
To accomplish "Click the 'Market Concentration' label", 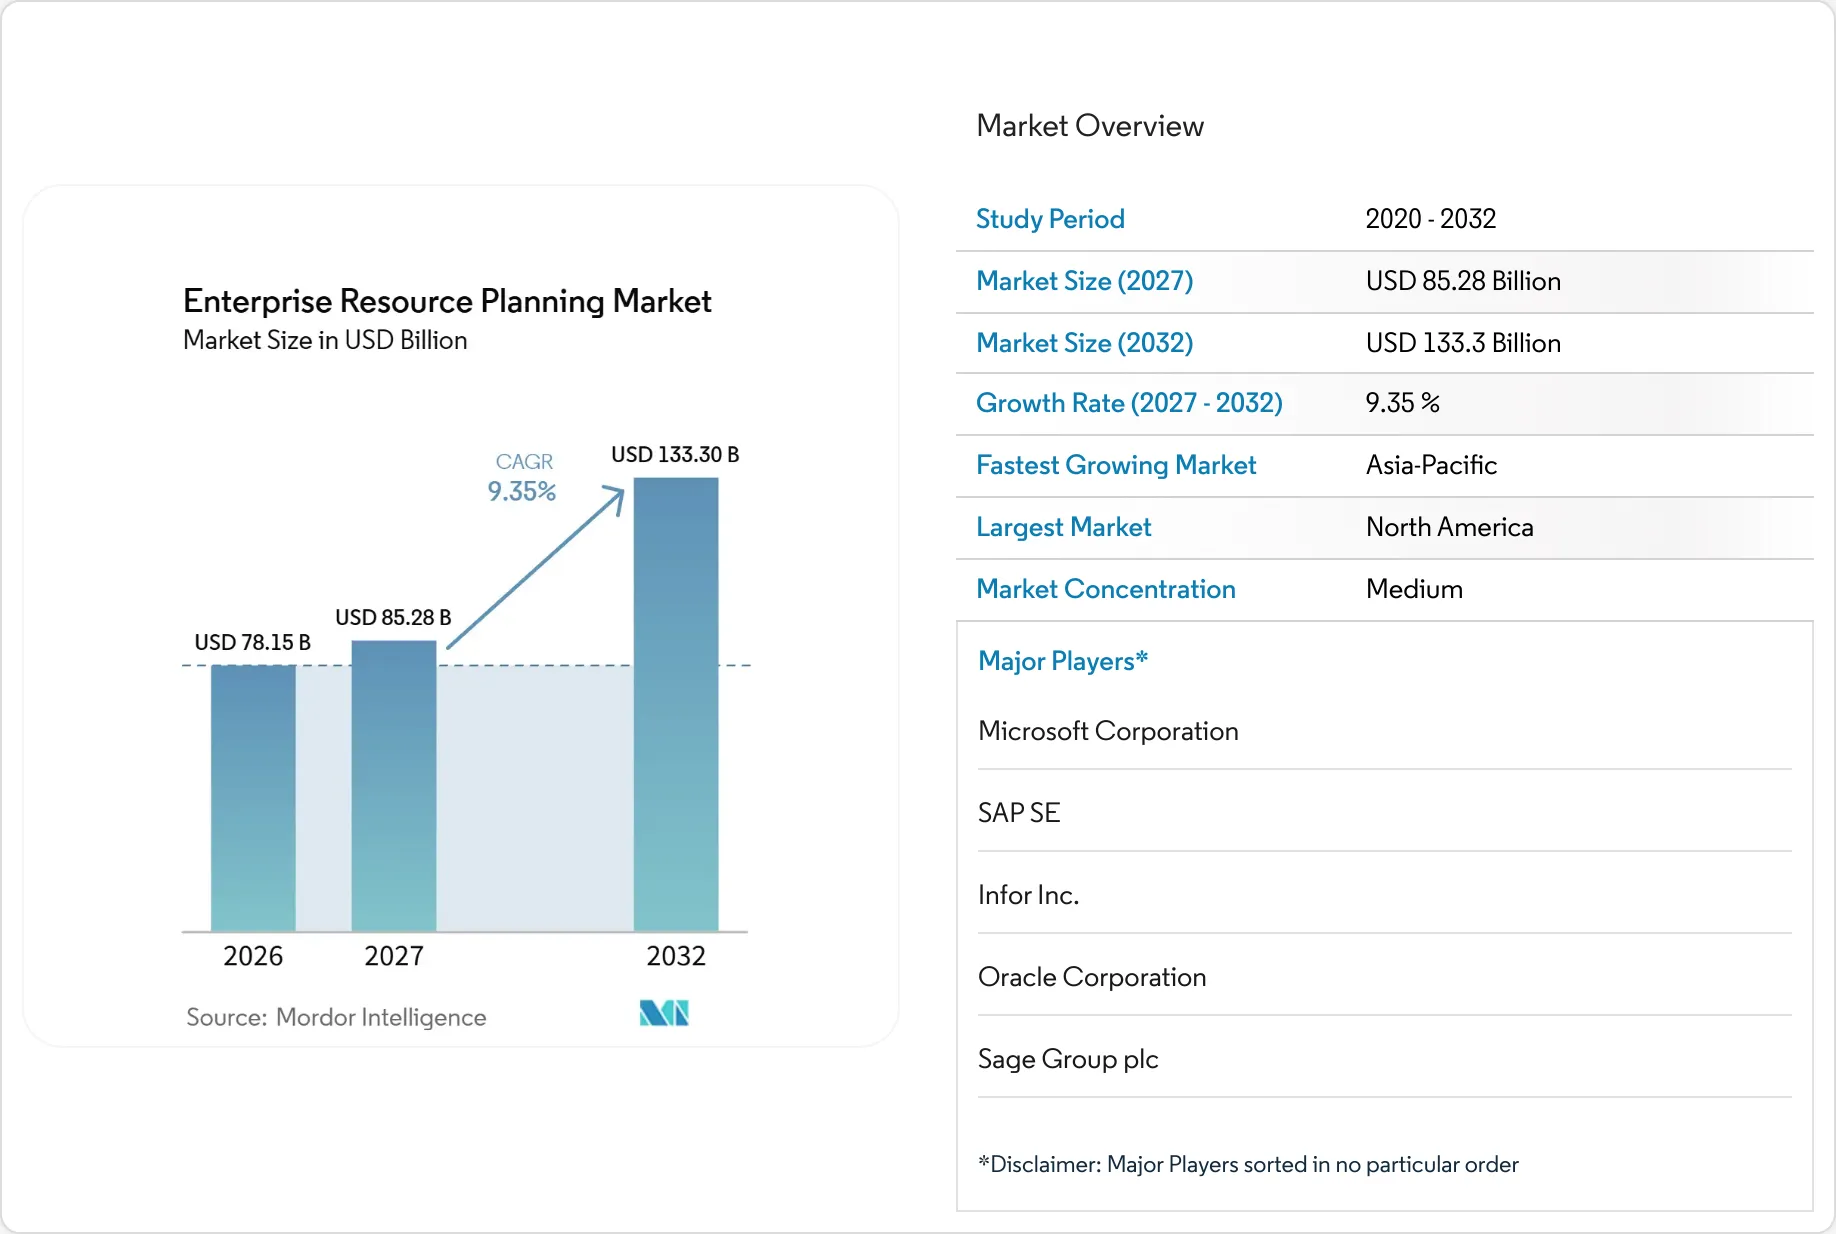I will [x=1106, y=589].
